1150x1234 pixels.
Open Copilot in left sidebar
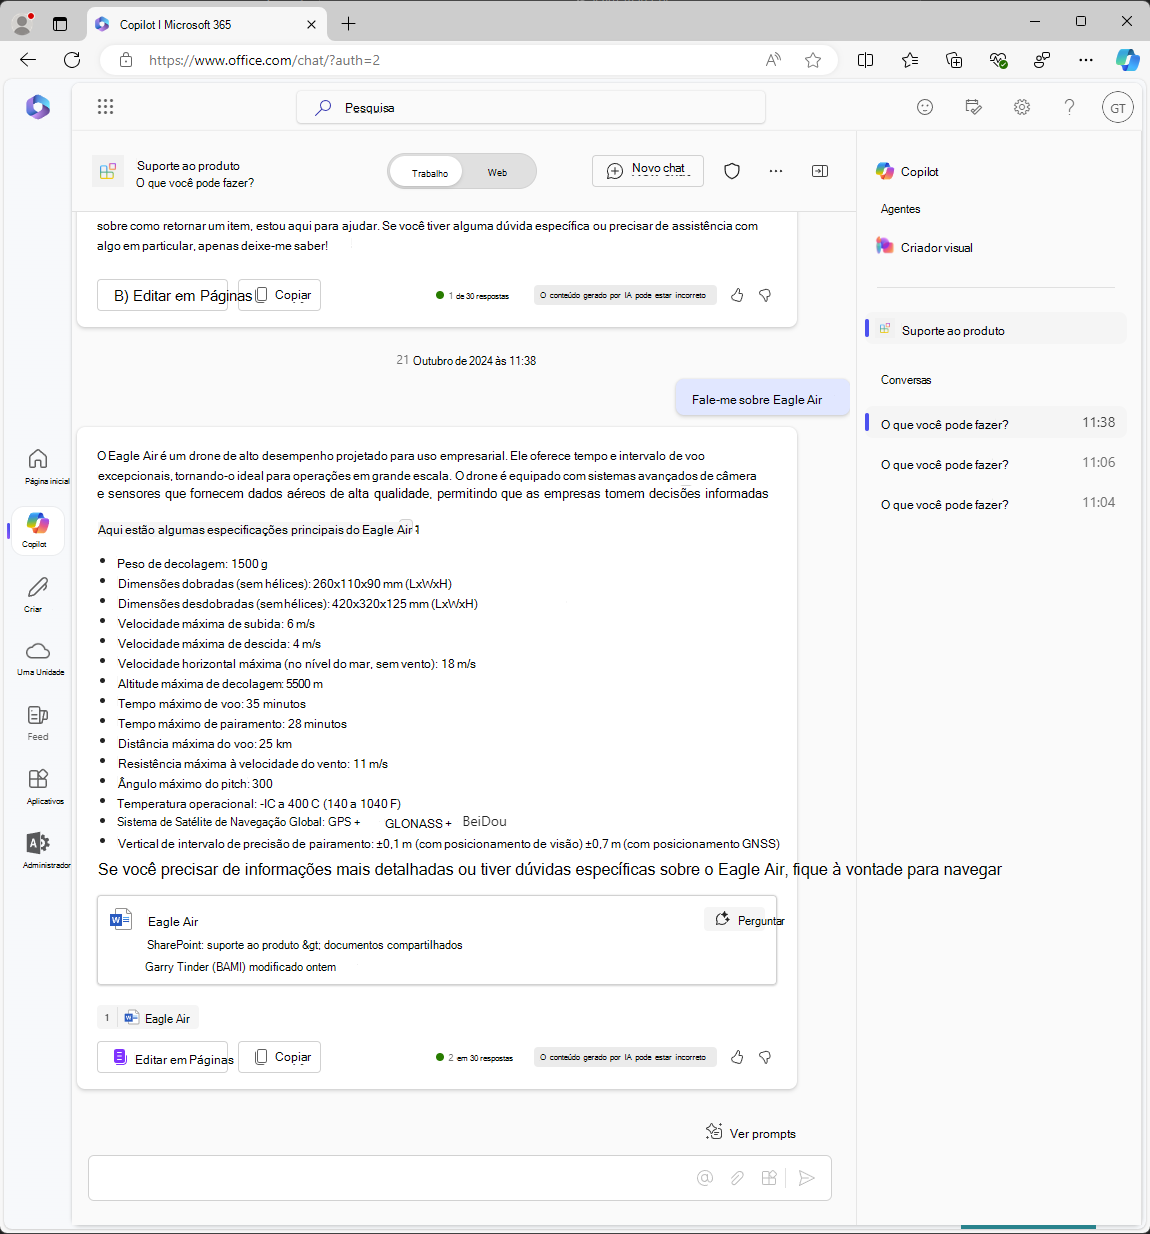(37, 530)
